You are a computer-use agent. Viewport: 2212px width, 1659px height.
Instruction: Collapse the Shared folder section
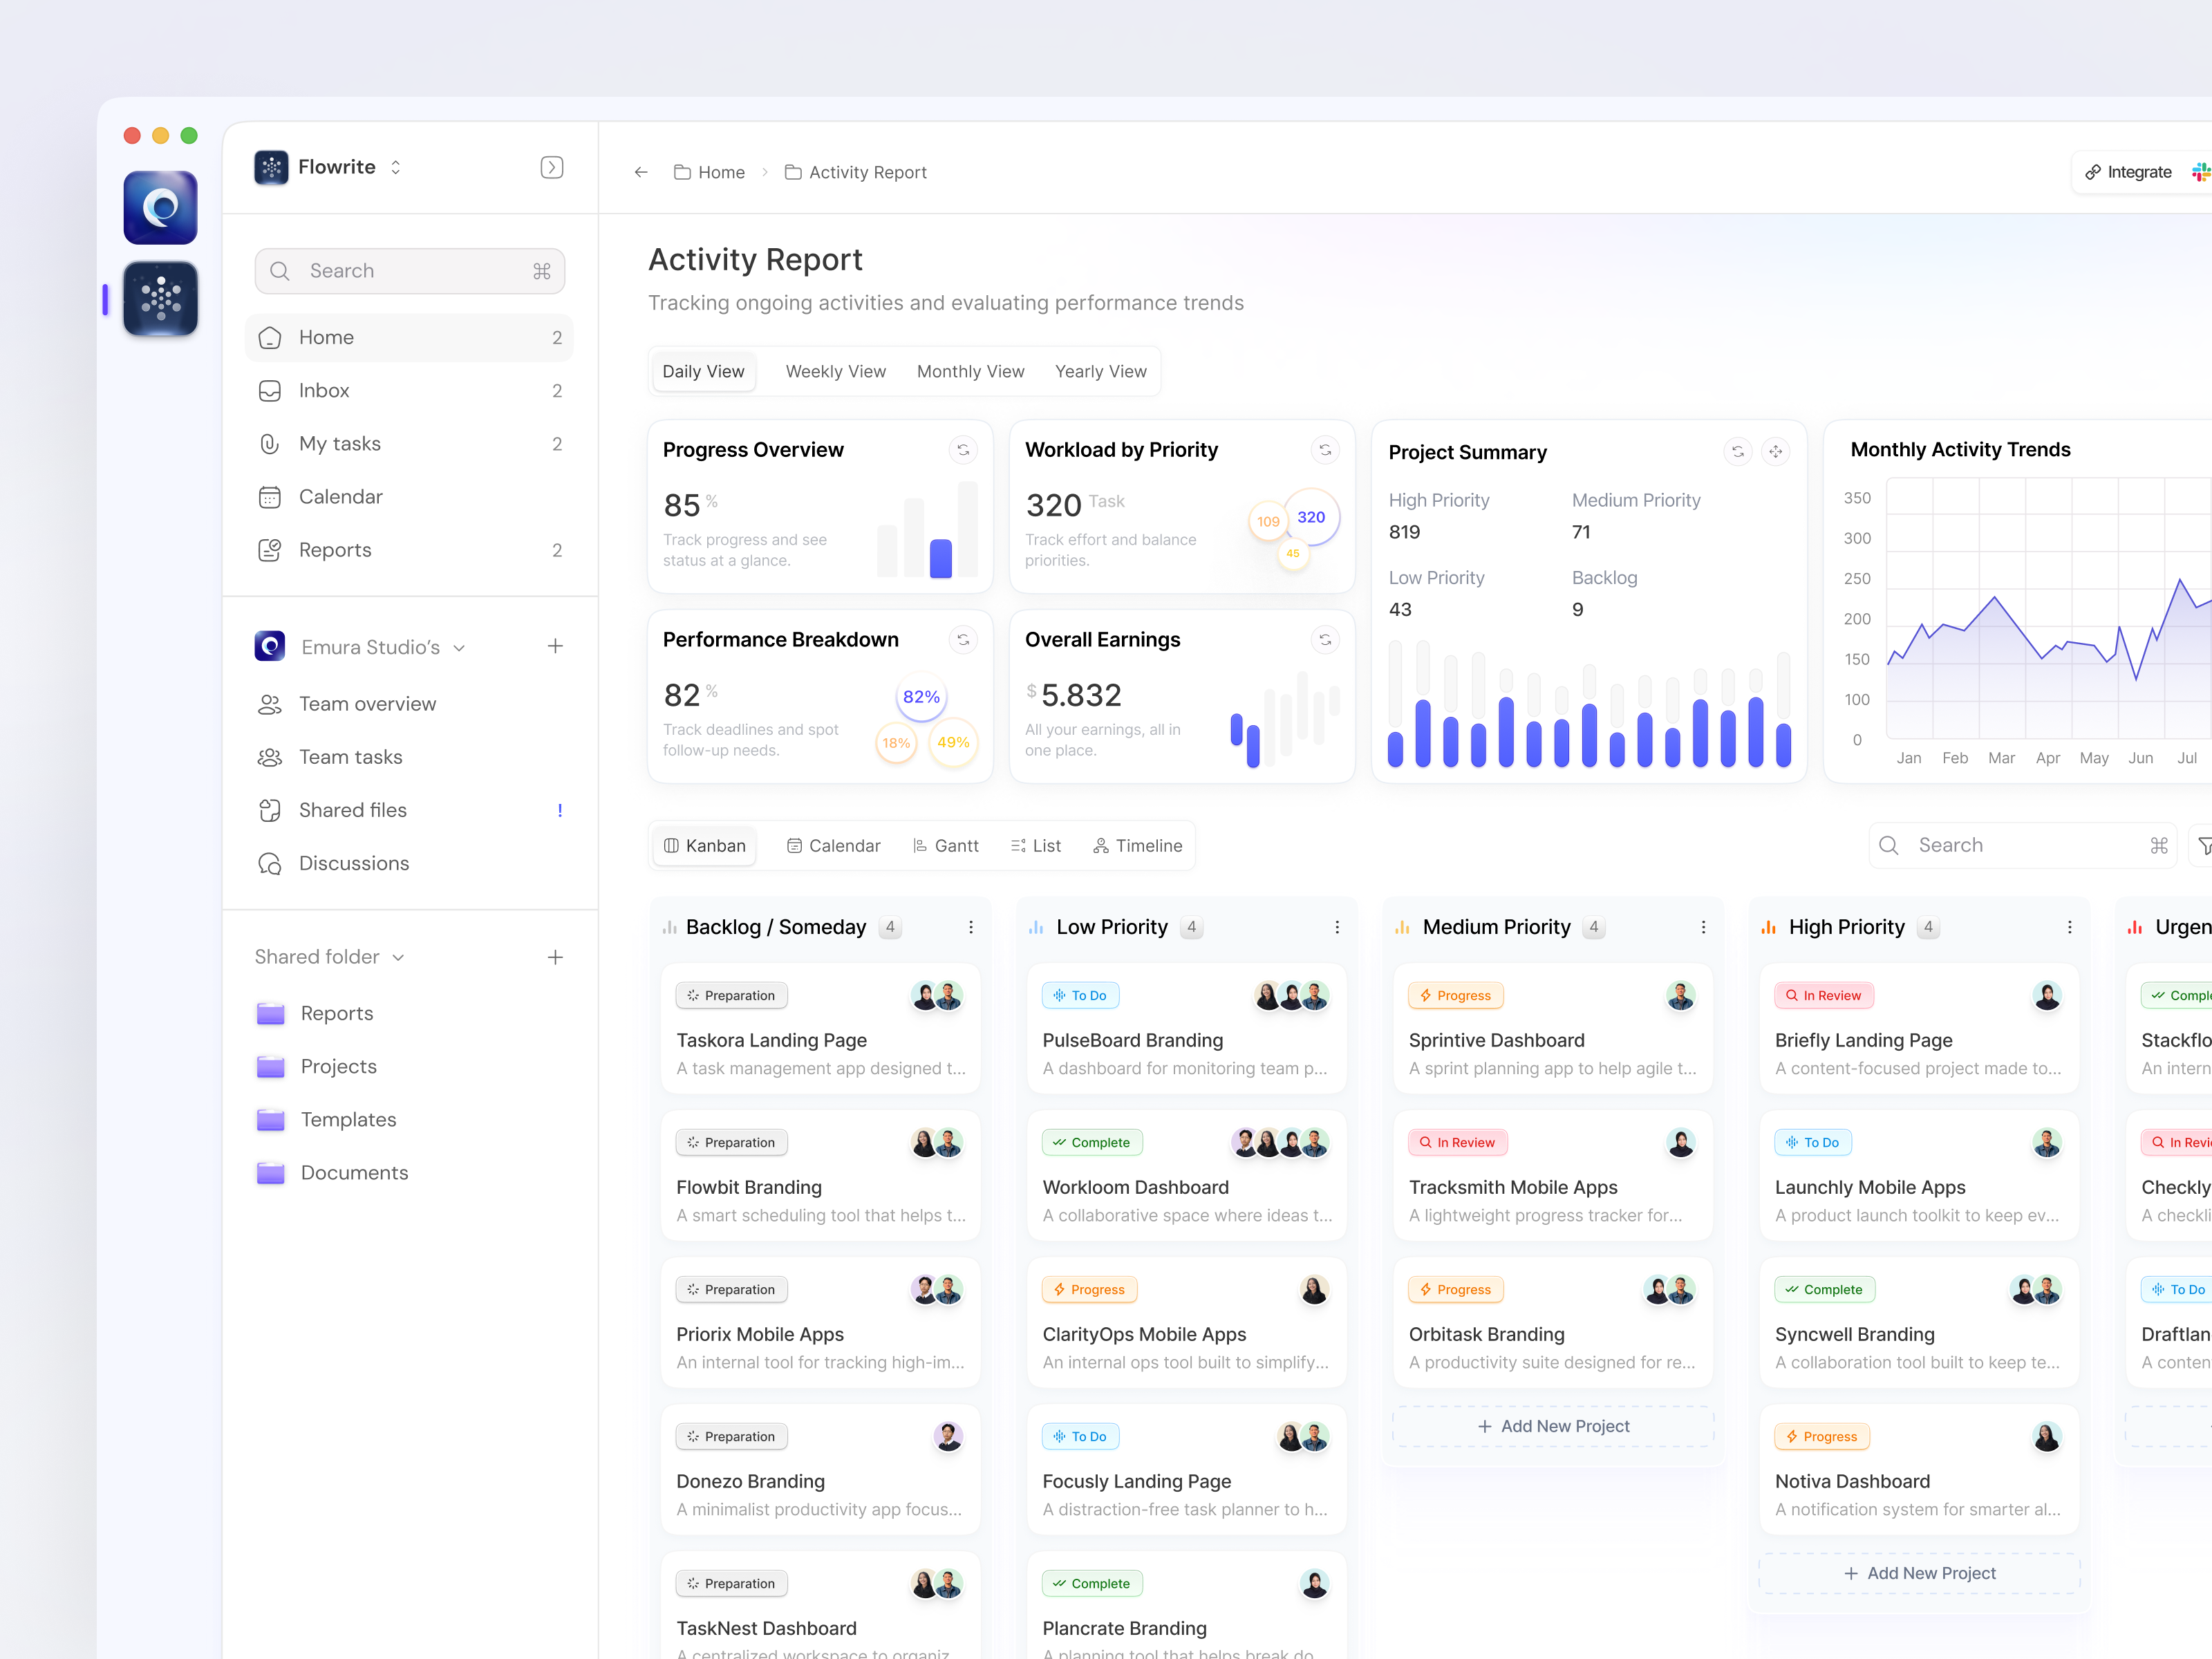pyautogui.click(x=399, y=957)
